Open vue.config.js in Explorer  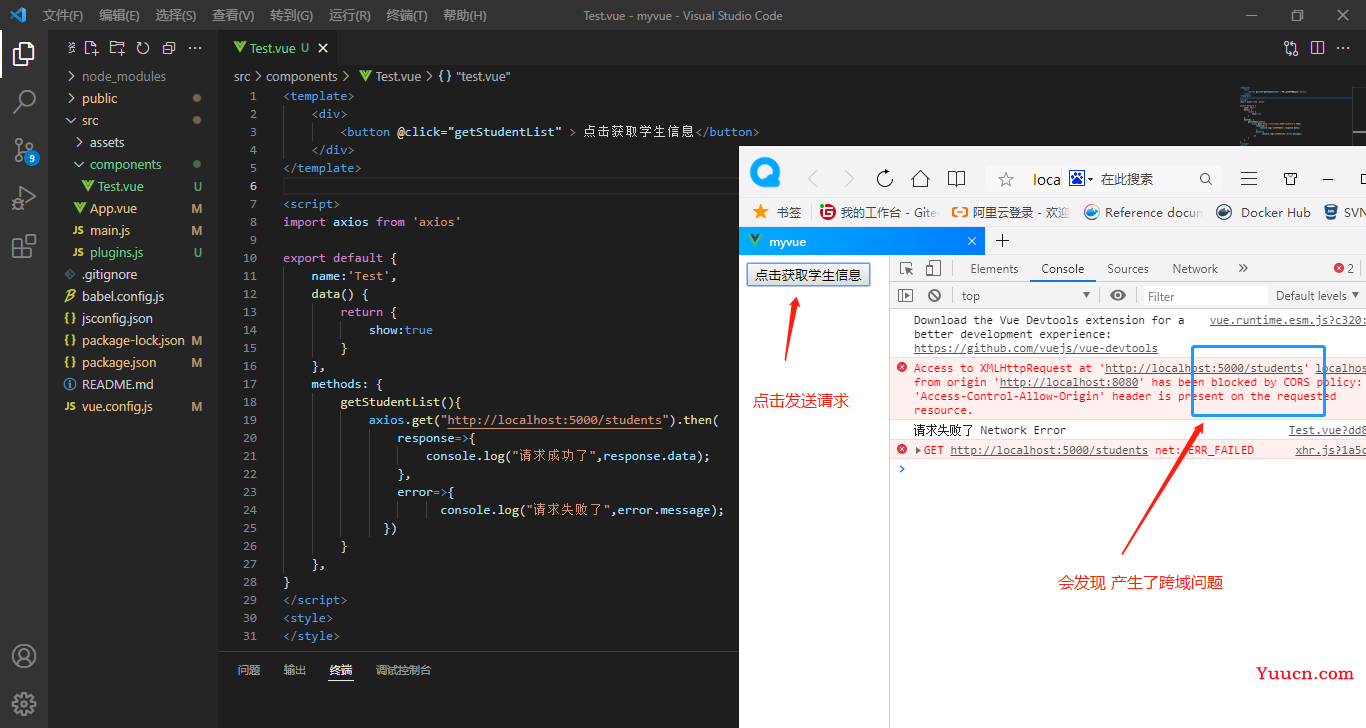117,406
